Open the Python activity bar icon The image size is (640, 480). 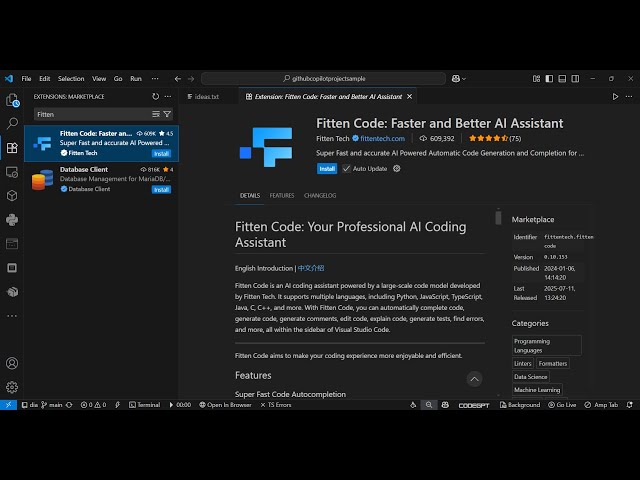pyautogui.click(x=12, y=220)
